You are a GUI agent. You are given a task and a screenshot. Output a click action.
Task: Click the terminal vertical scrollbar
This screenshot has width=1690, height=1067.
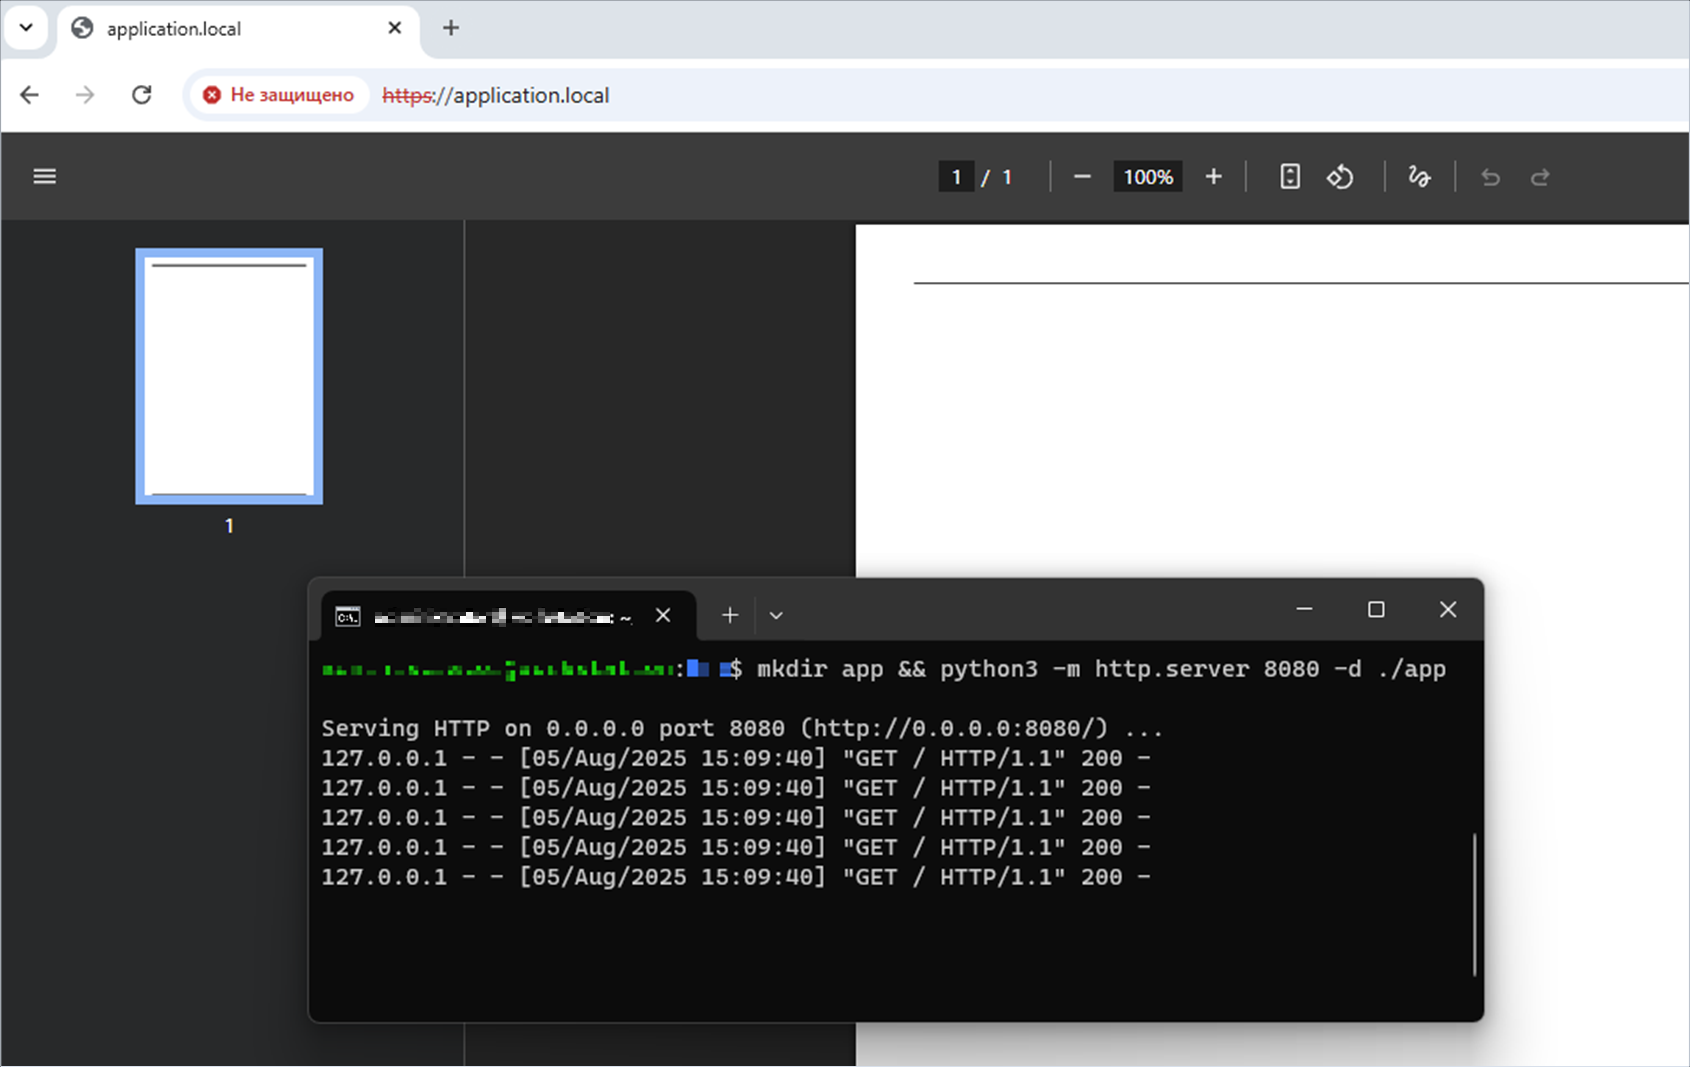click(x=1474, y=904)
